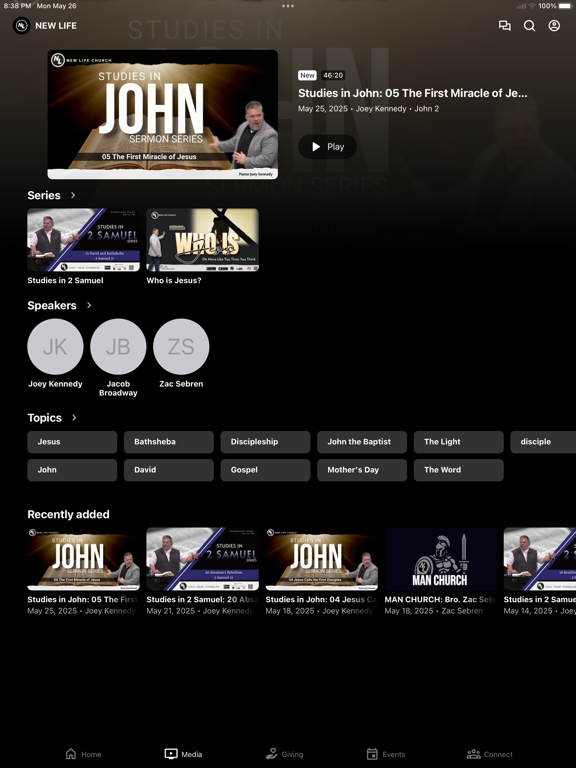This screenshot has width=576, height=768.
Task: Select speaker Joey Kennedy avatar
Action: [55, 347]
